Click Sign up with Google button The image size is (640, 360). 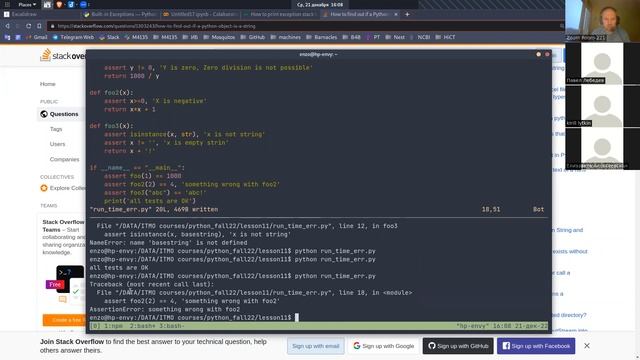tap(384, 346)
